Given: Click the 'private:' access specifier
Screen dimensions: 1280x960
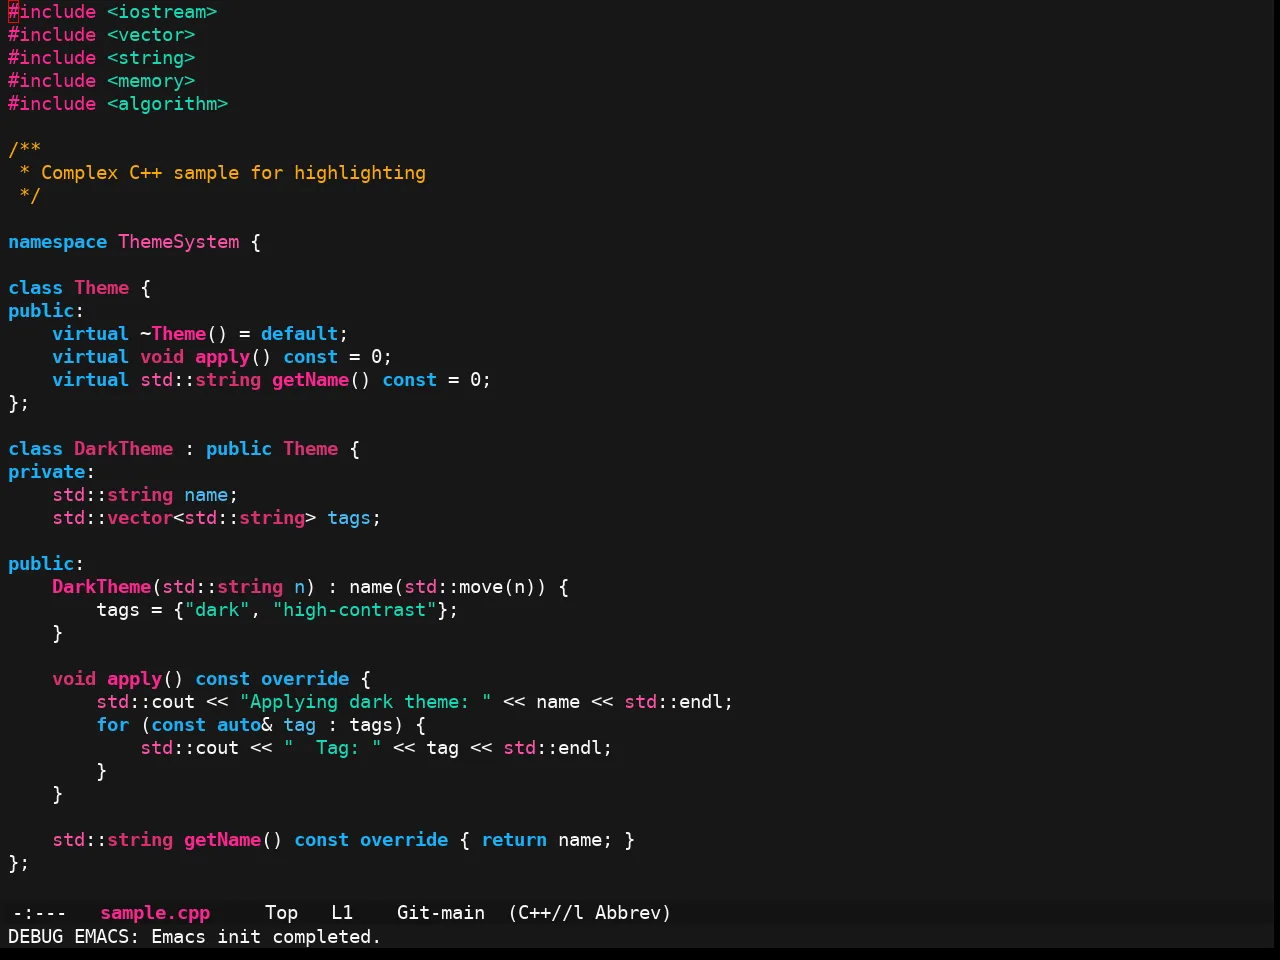Looking at the screenshot, I should pos(52,472).
